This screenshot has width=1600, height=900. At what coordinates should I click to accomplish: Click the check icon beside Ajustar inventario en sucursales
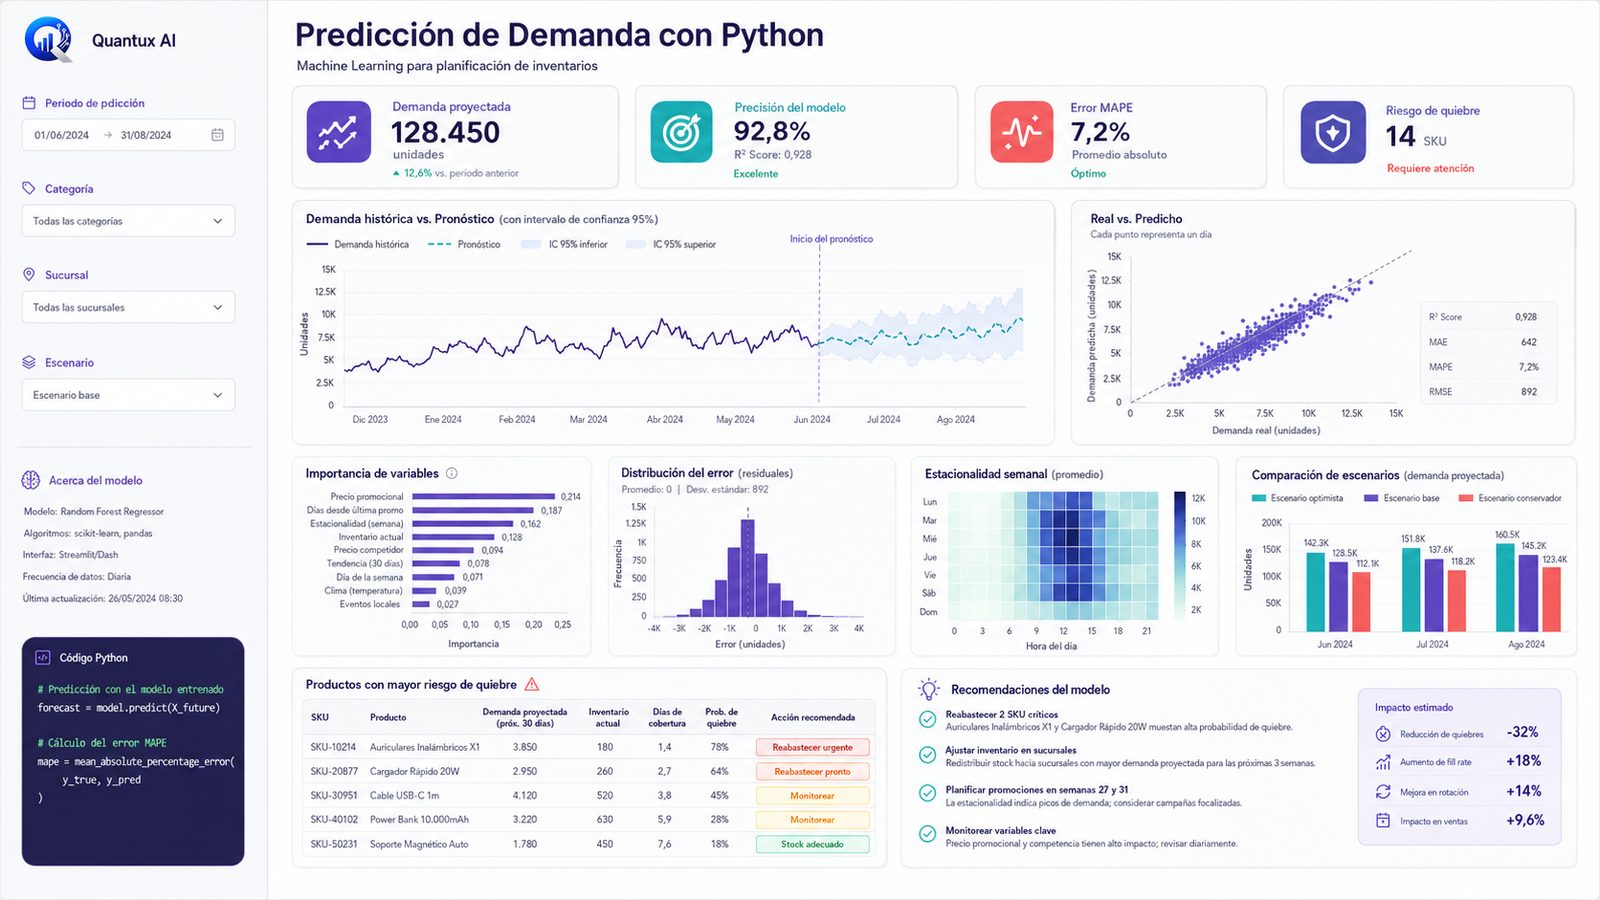pyautogui.click(x=927, y=755)
